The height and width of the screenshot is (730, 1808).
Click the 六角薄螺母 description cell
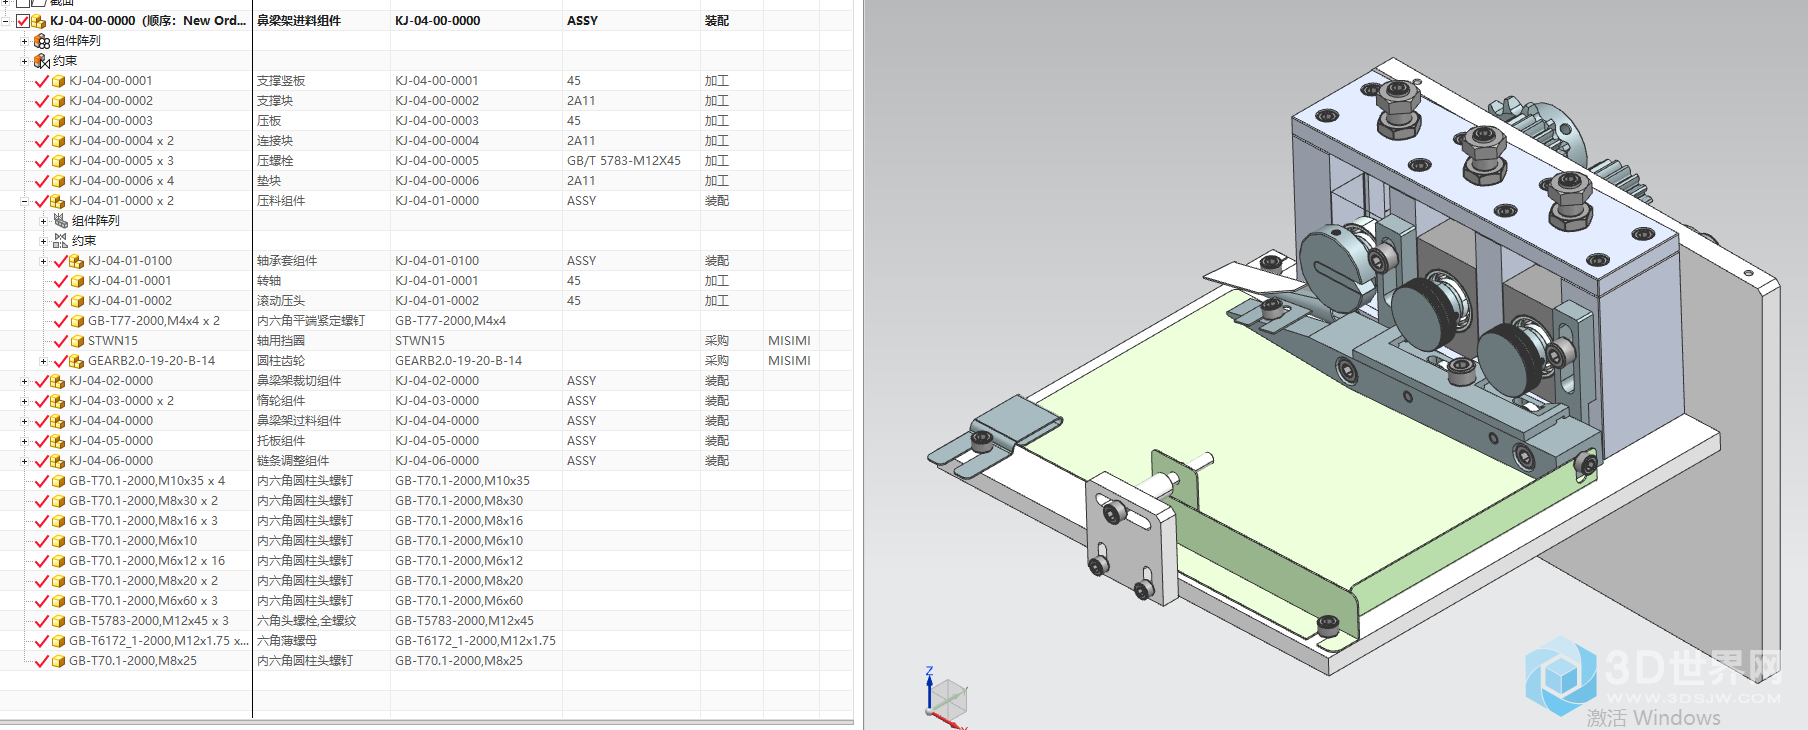coord(287,641)
